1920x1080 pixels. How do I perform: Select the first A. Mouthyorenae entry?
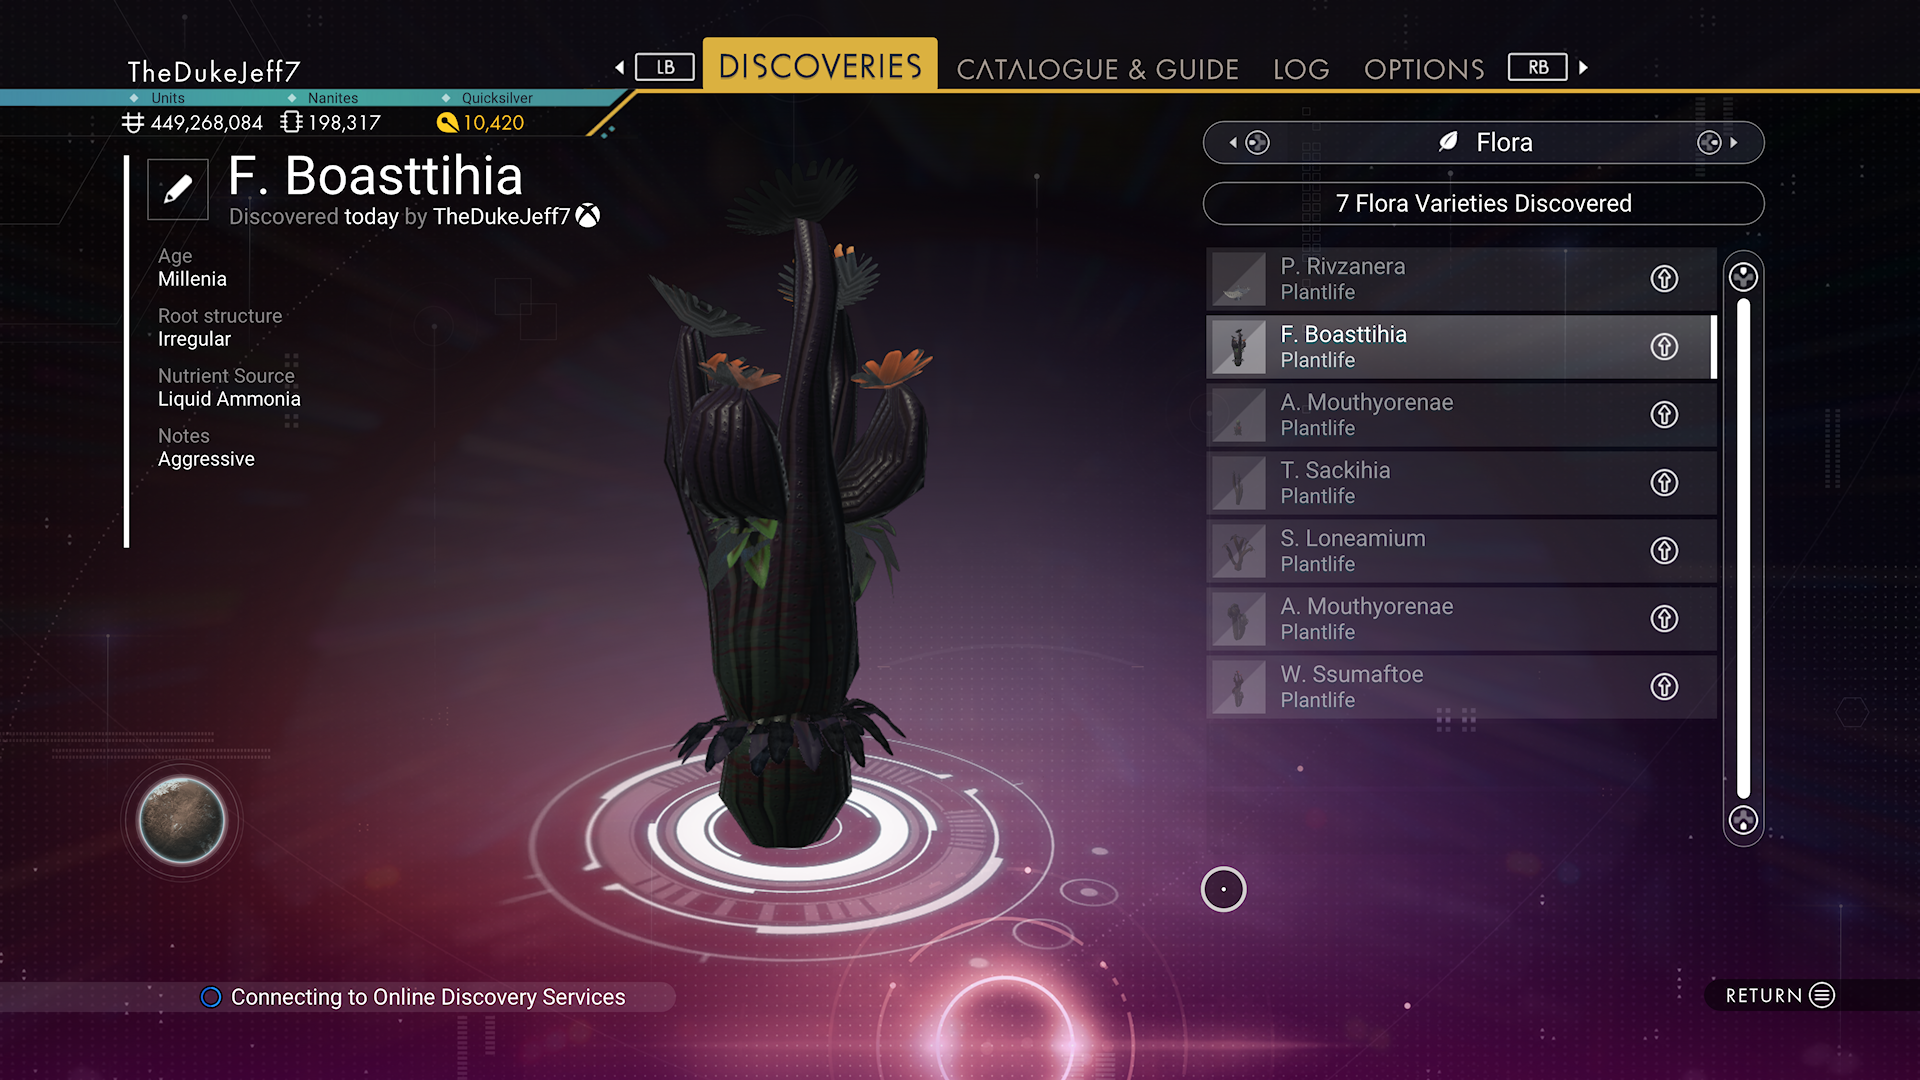pos(1461,415)
